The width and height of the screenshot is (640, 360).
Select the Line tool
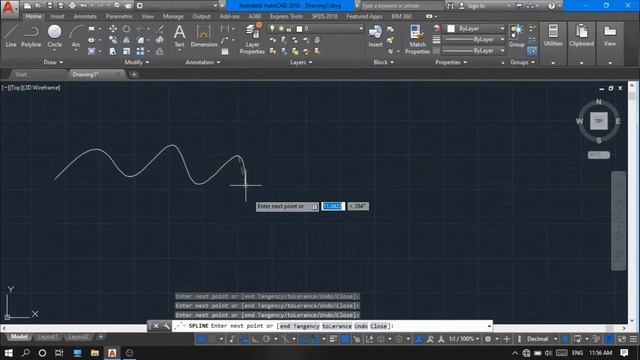click(x=11, y=36)
